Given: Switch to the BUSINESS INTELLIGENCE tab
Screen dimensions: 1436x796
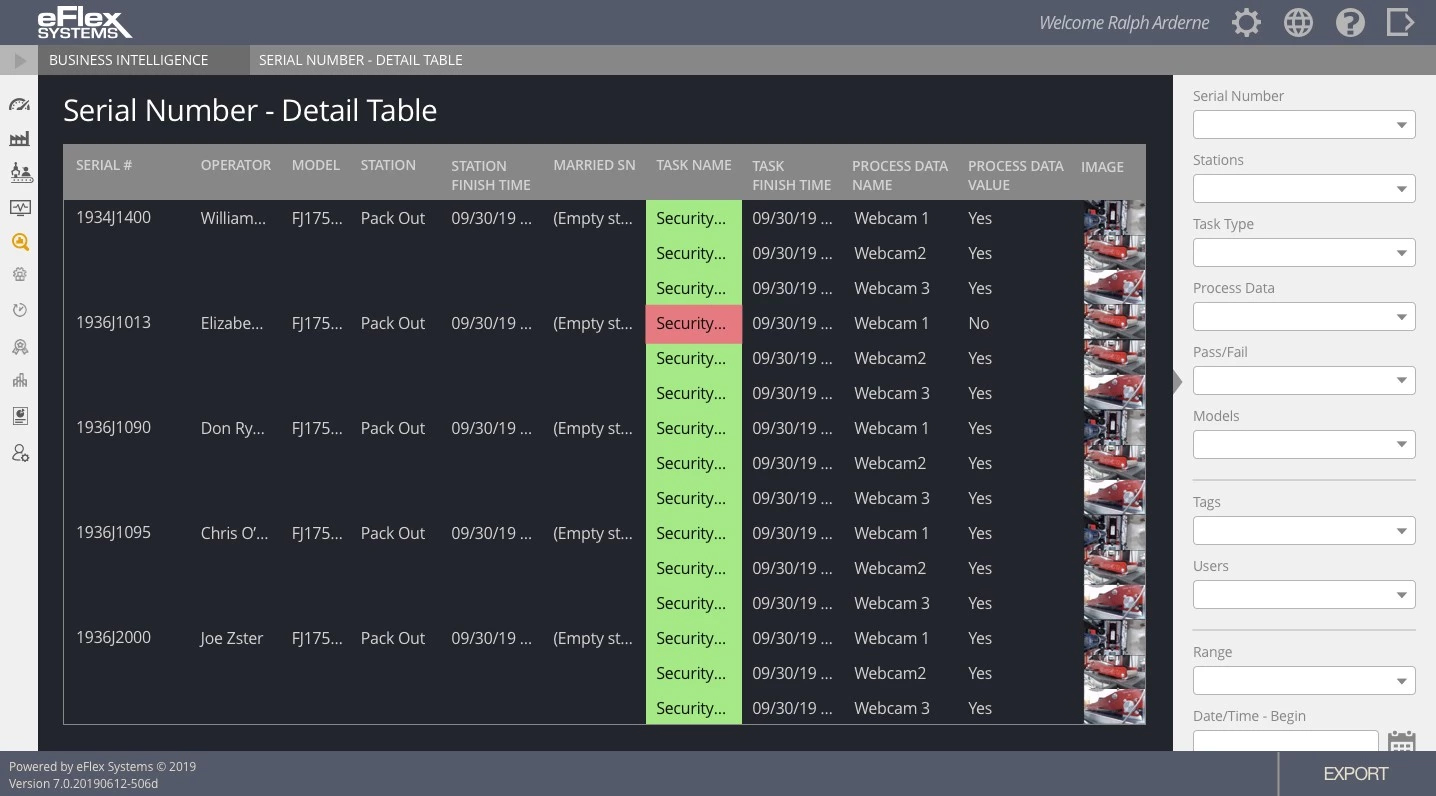Looking at the screenshot, I should [x=128, y=60].
